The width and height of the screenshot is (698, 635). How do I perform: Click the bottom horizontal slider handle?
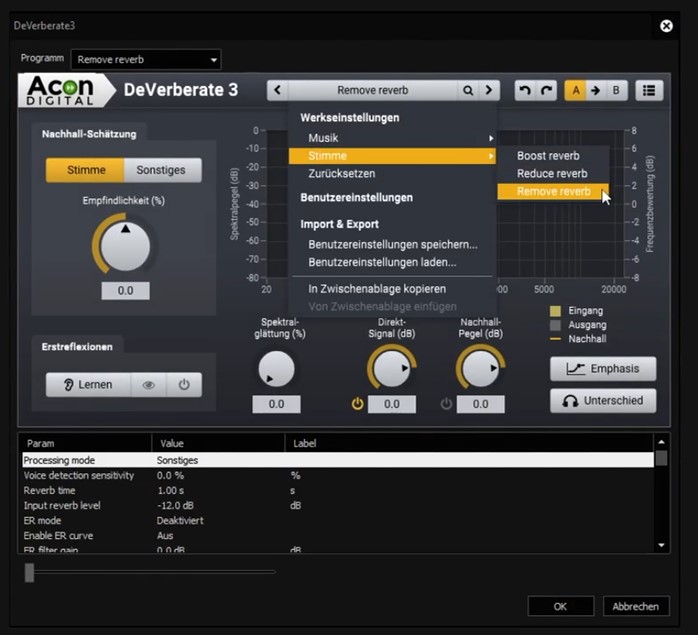[x=29, y=573]
